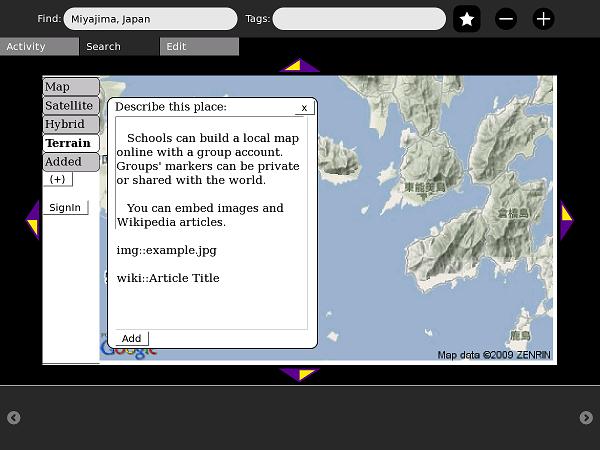Open the Edit tab
This screenshot has height=450, width=600.
[199, 47]
